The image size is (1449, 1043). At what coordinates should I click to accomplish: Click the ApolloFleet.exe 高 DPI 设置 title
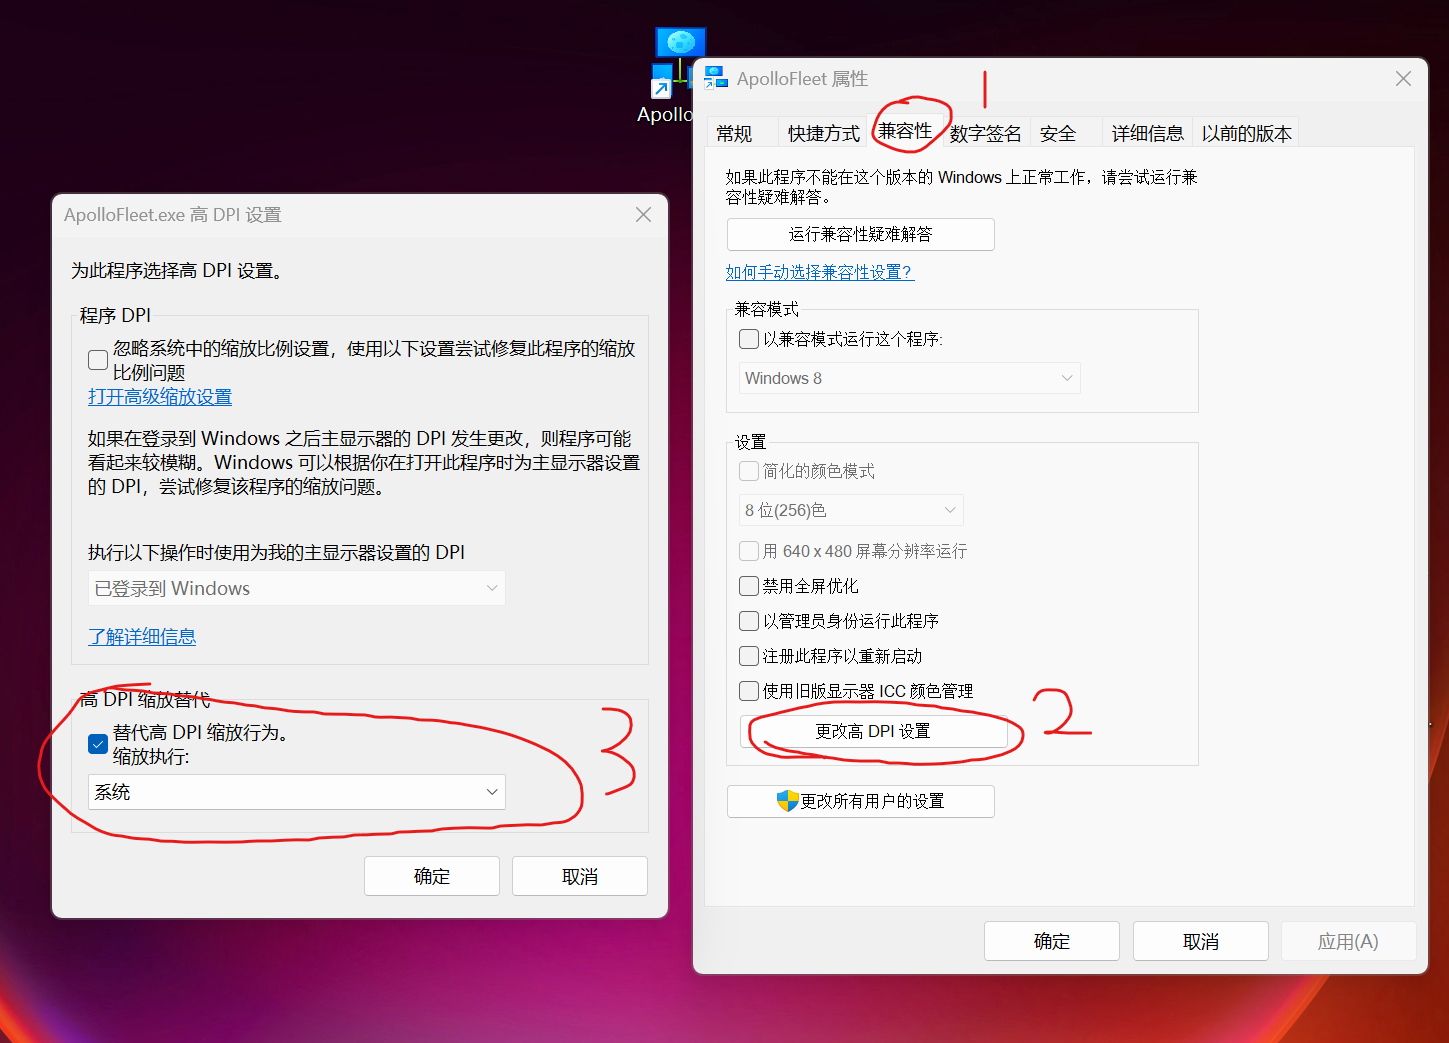click(x=173, y=215)
